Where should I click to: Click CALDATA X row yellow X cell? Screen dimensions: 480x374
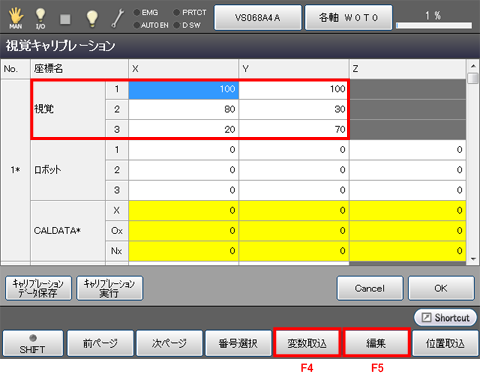coord(184,211)
